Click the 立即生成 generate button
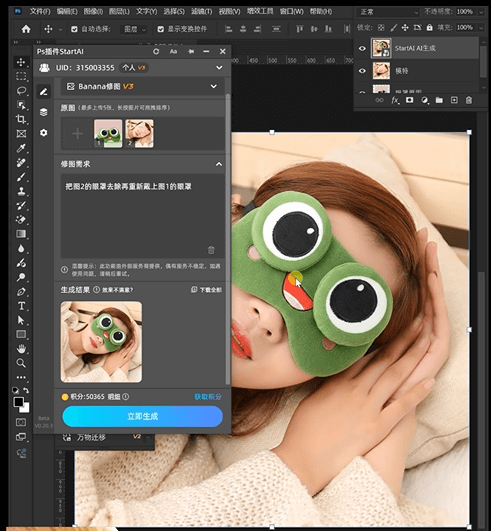 tap(143, 416)
